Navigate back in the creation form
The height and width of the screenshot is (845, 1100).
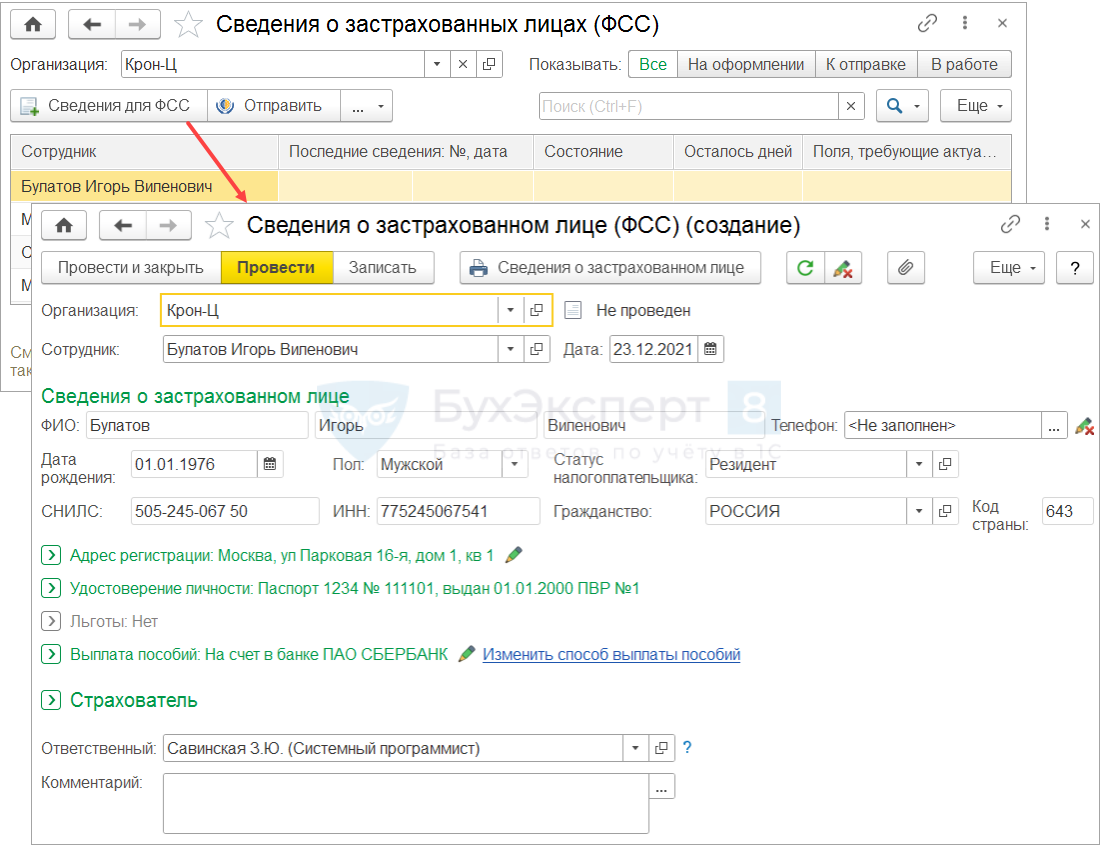coord(123,226)
